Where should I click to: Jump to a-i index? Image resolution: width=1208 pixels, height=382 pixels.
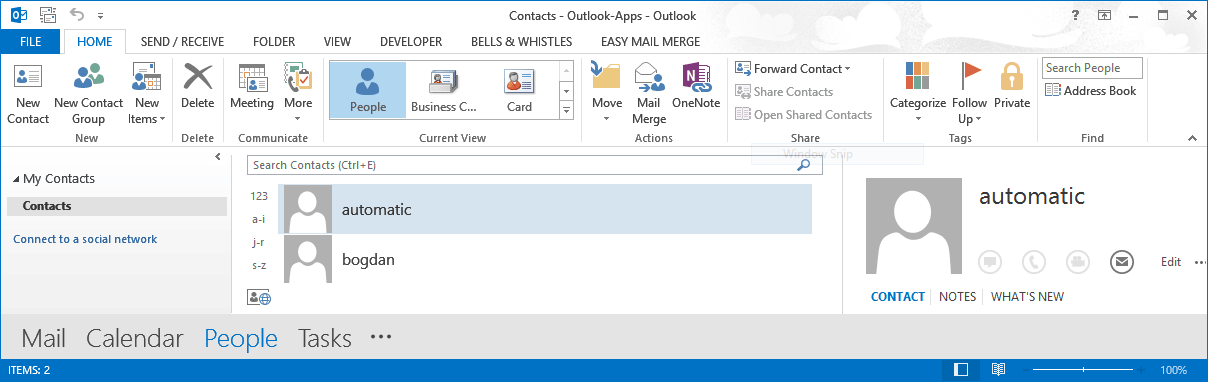click(258, 219)
